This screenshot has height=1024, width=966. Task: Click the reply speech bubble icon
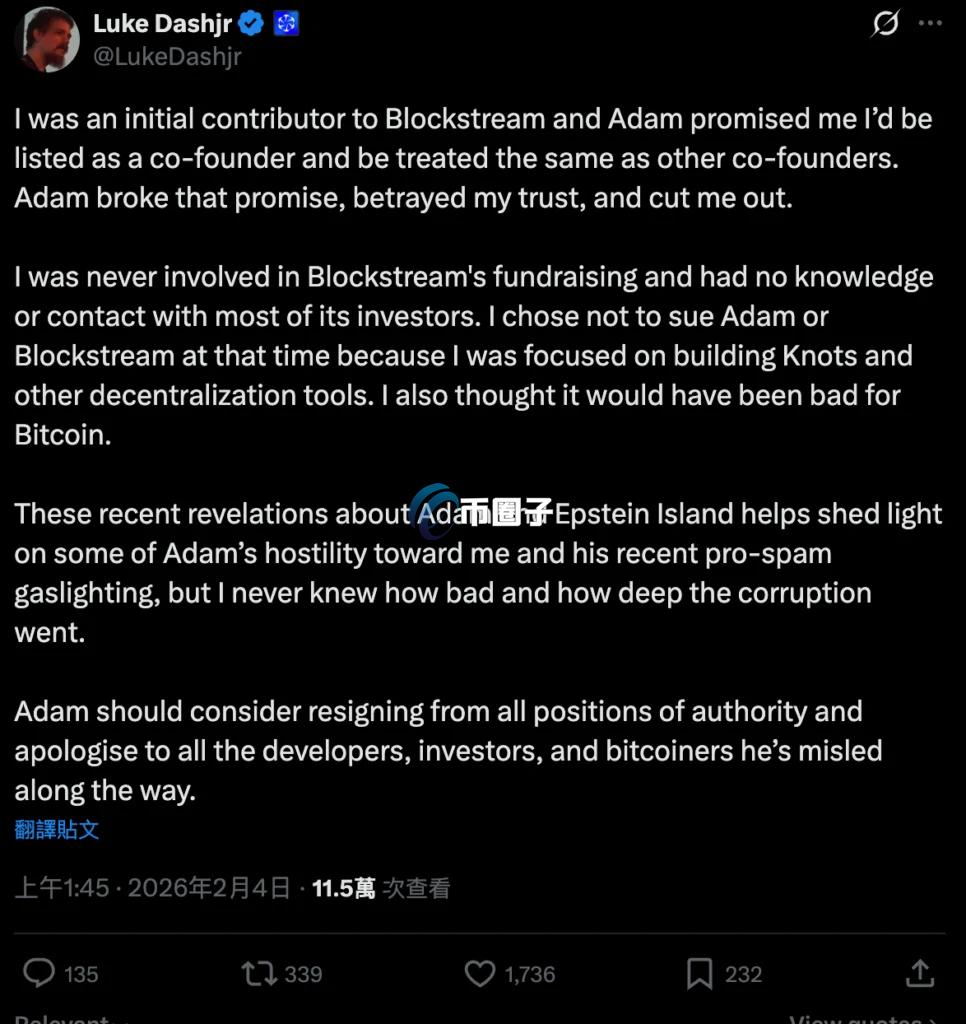coord(39,973)
